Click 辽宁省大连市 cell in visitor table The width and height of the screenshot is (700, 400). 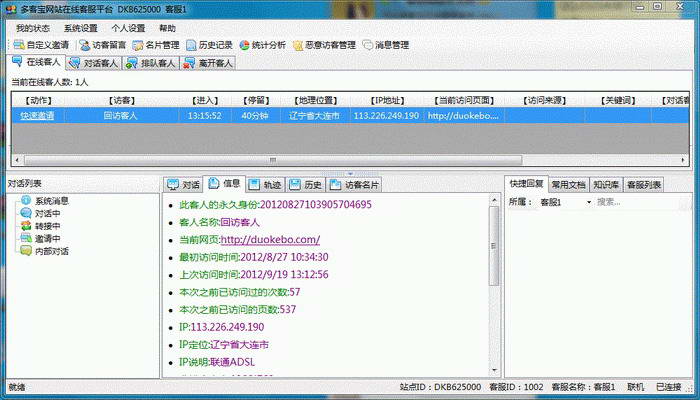(x=314, y=116)
